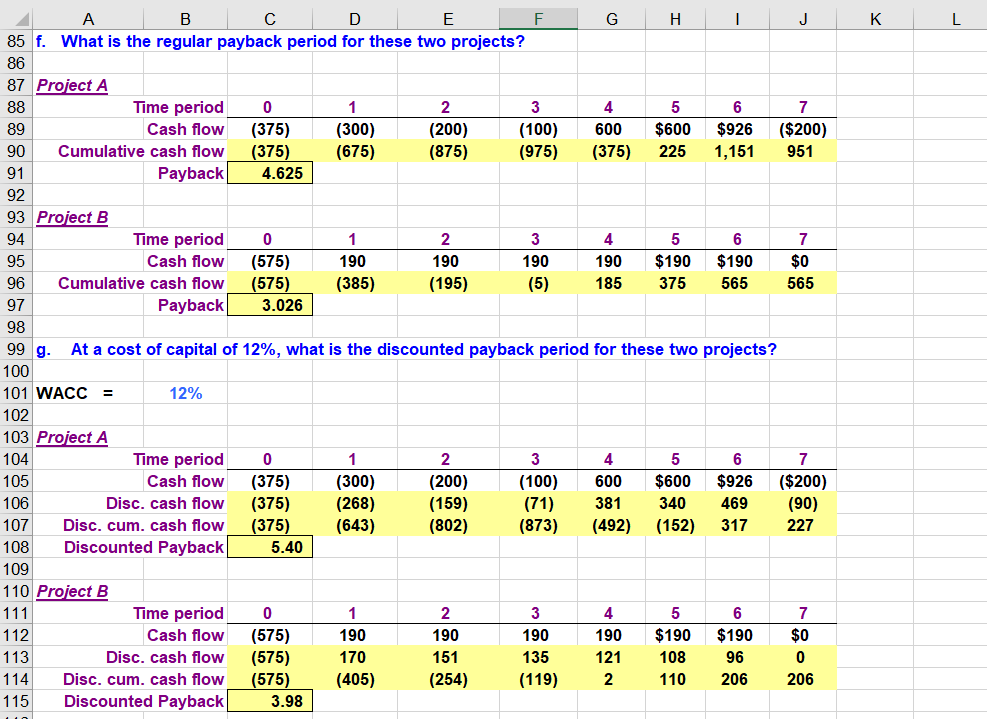Viewport: 987px width, 719px height.
Task: Click the WACC label in row 101
Action: point(62,393)
